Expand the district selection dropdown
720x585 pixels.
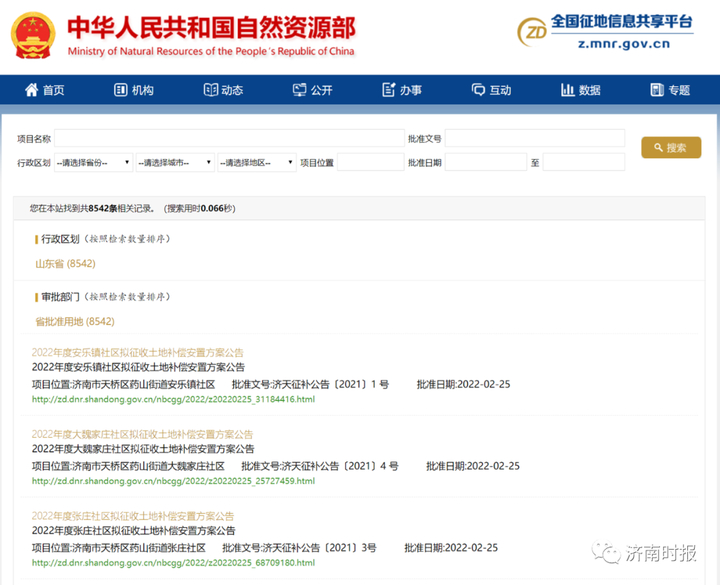tap(257, 162)
